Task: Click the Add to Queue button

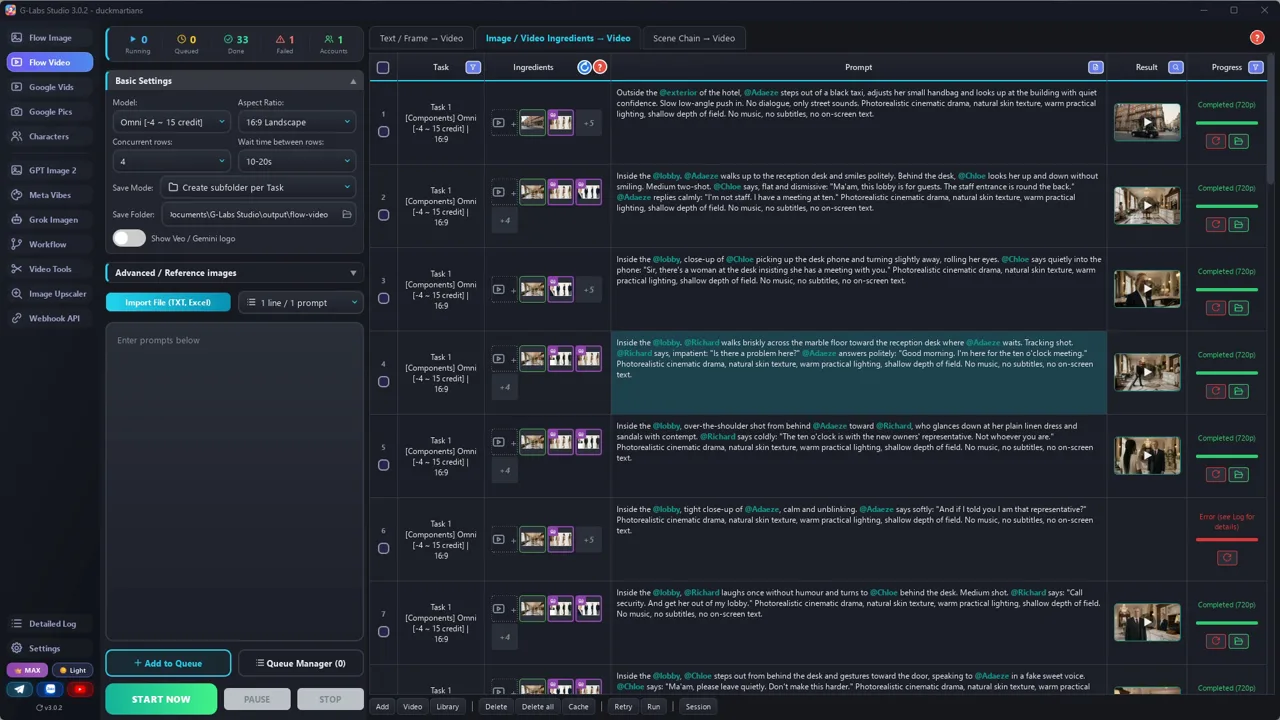Action: [x=168, y=663]
